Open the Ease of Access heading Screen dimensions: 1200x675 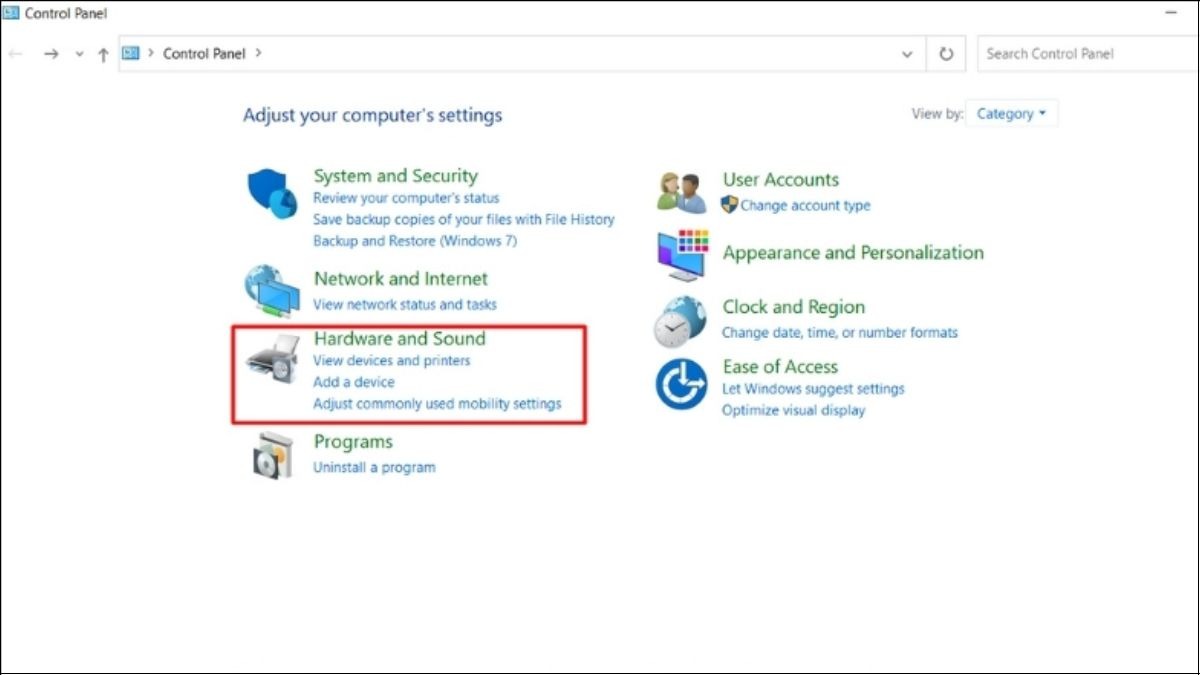pyautogui.click(x=780, y=367)
